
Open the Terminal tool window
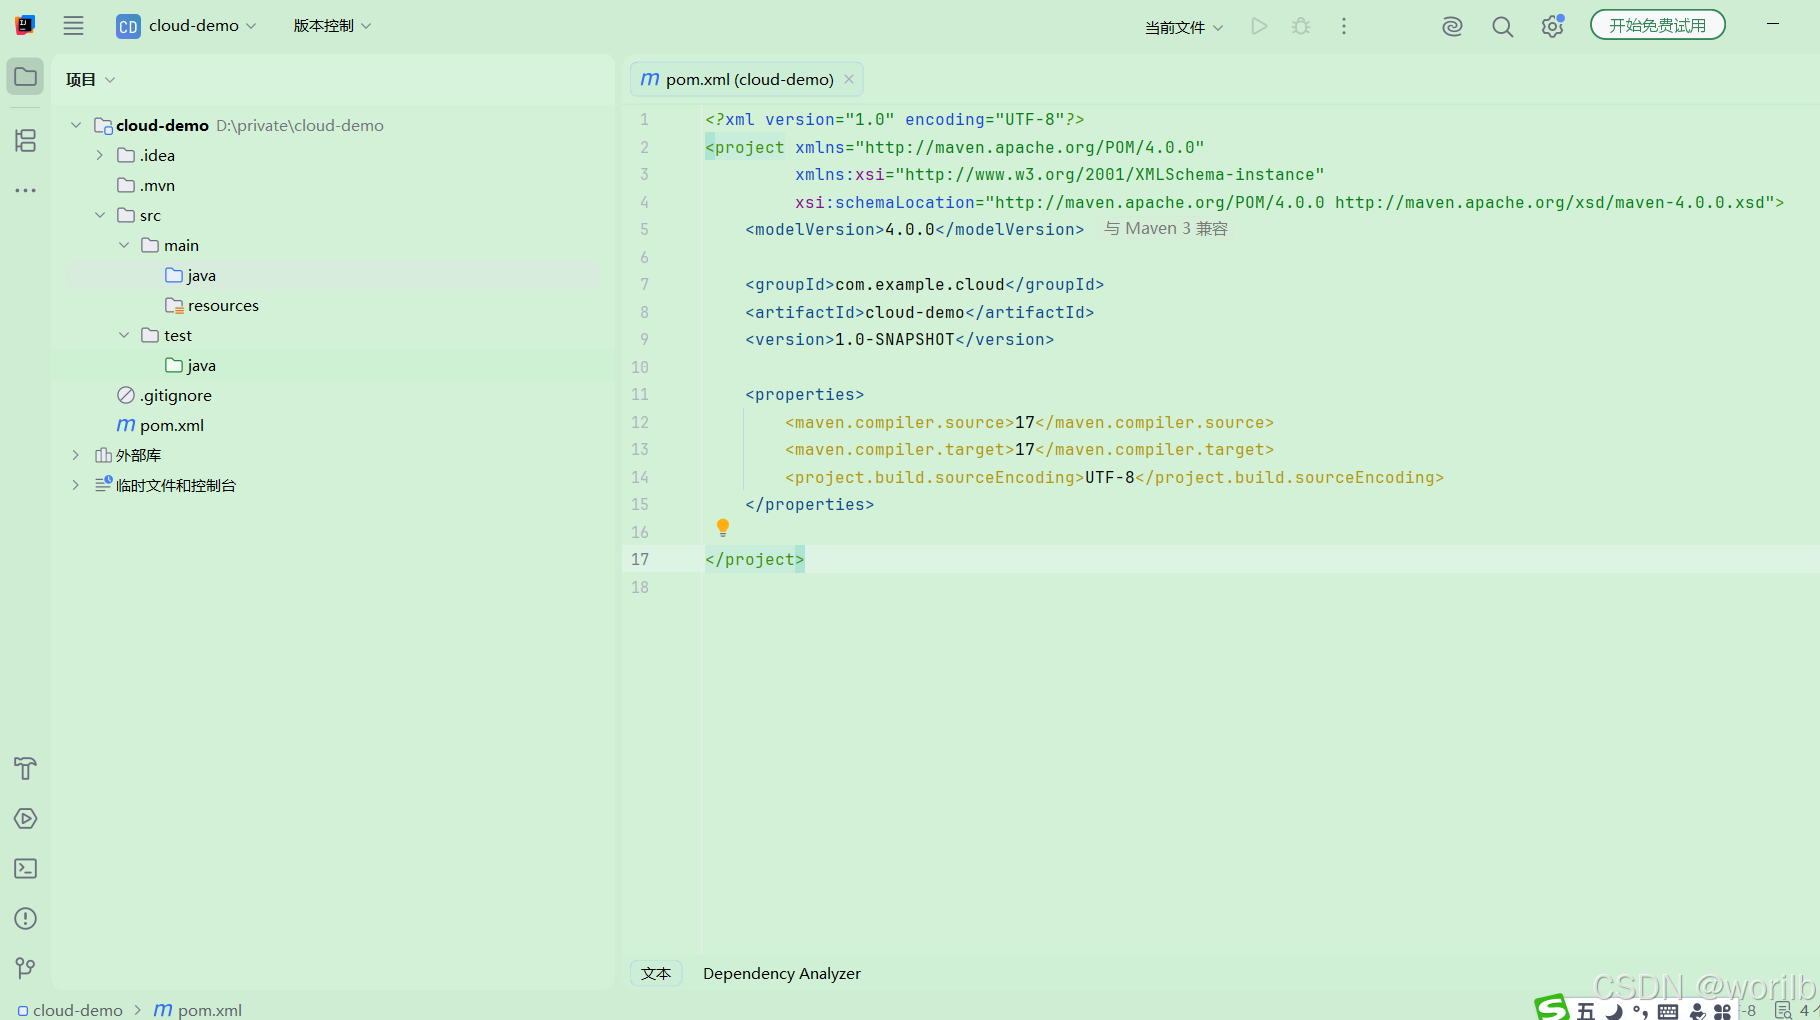coord(25,868)
